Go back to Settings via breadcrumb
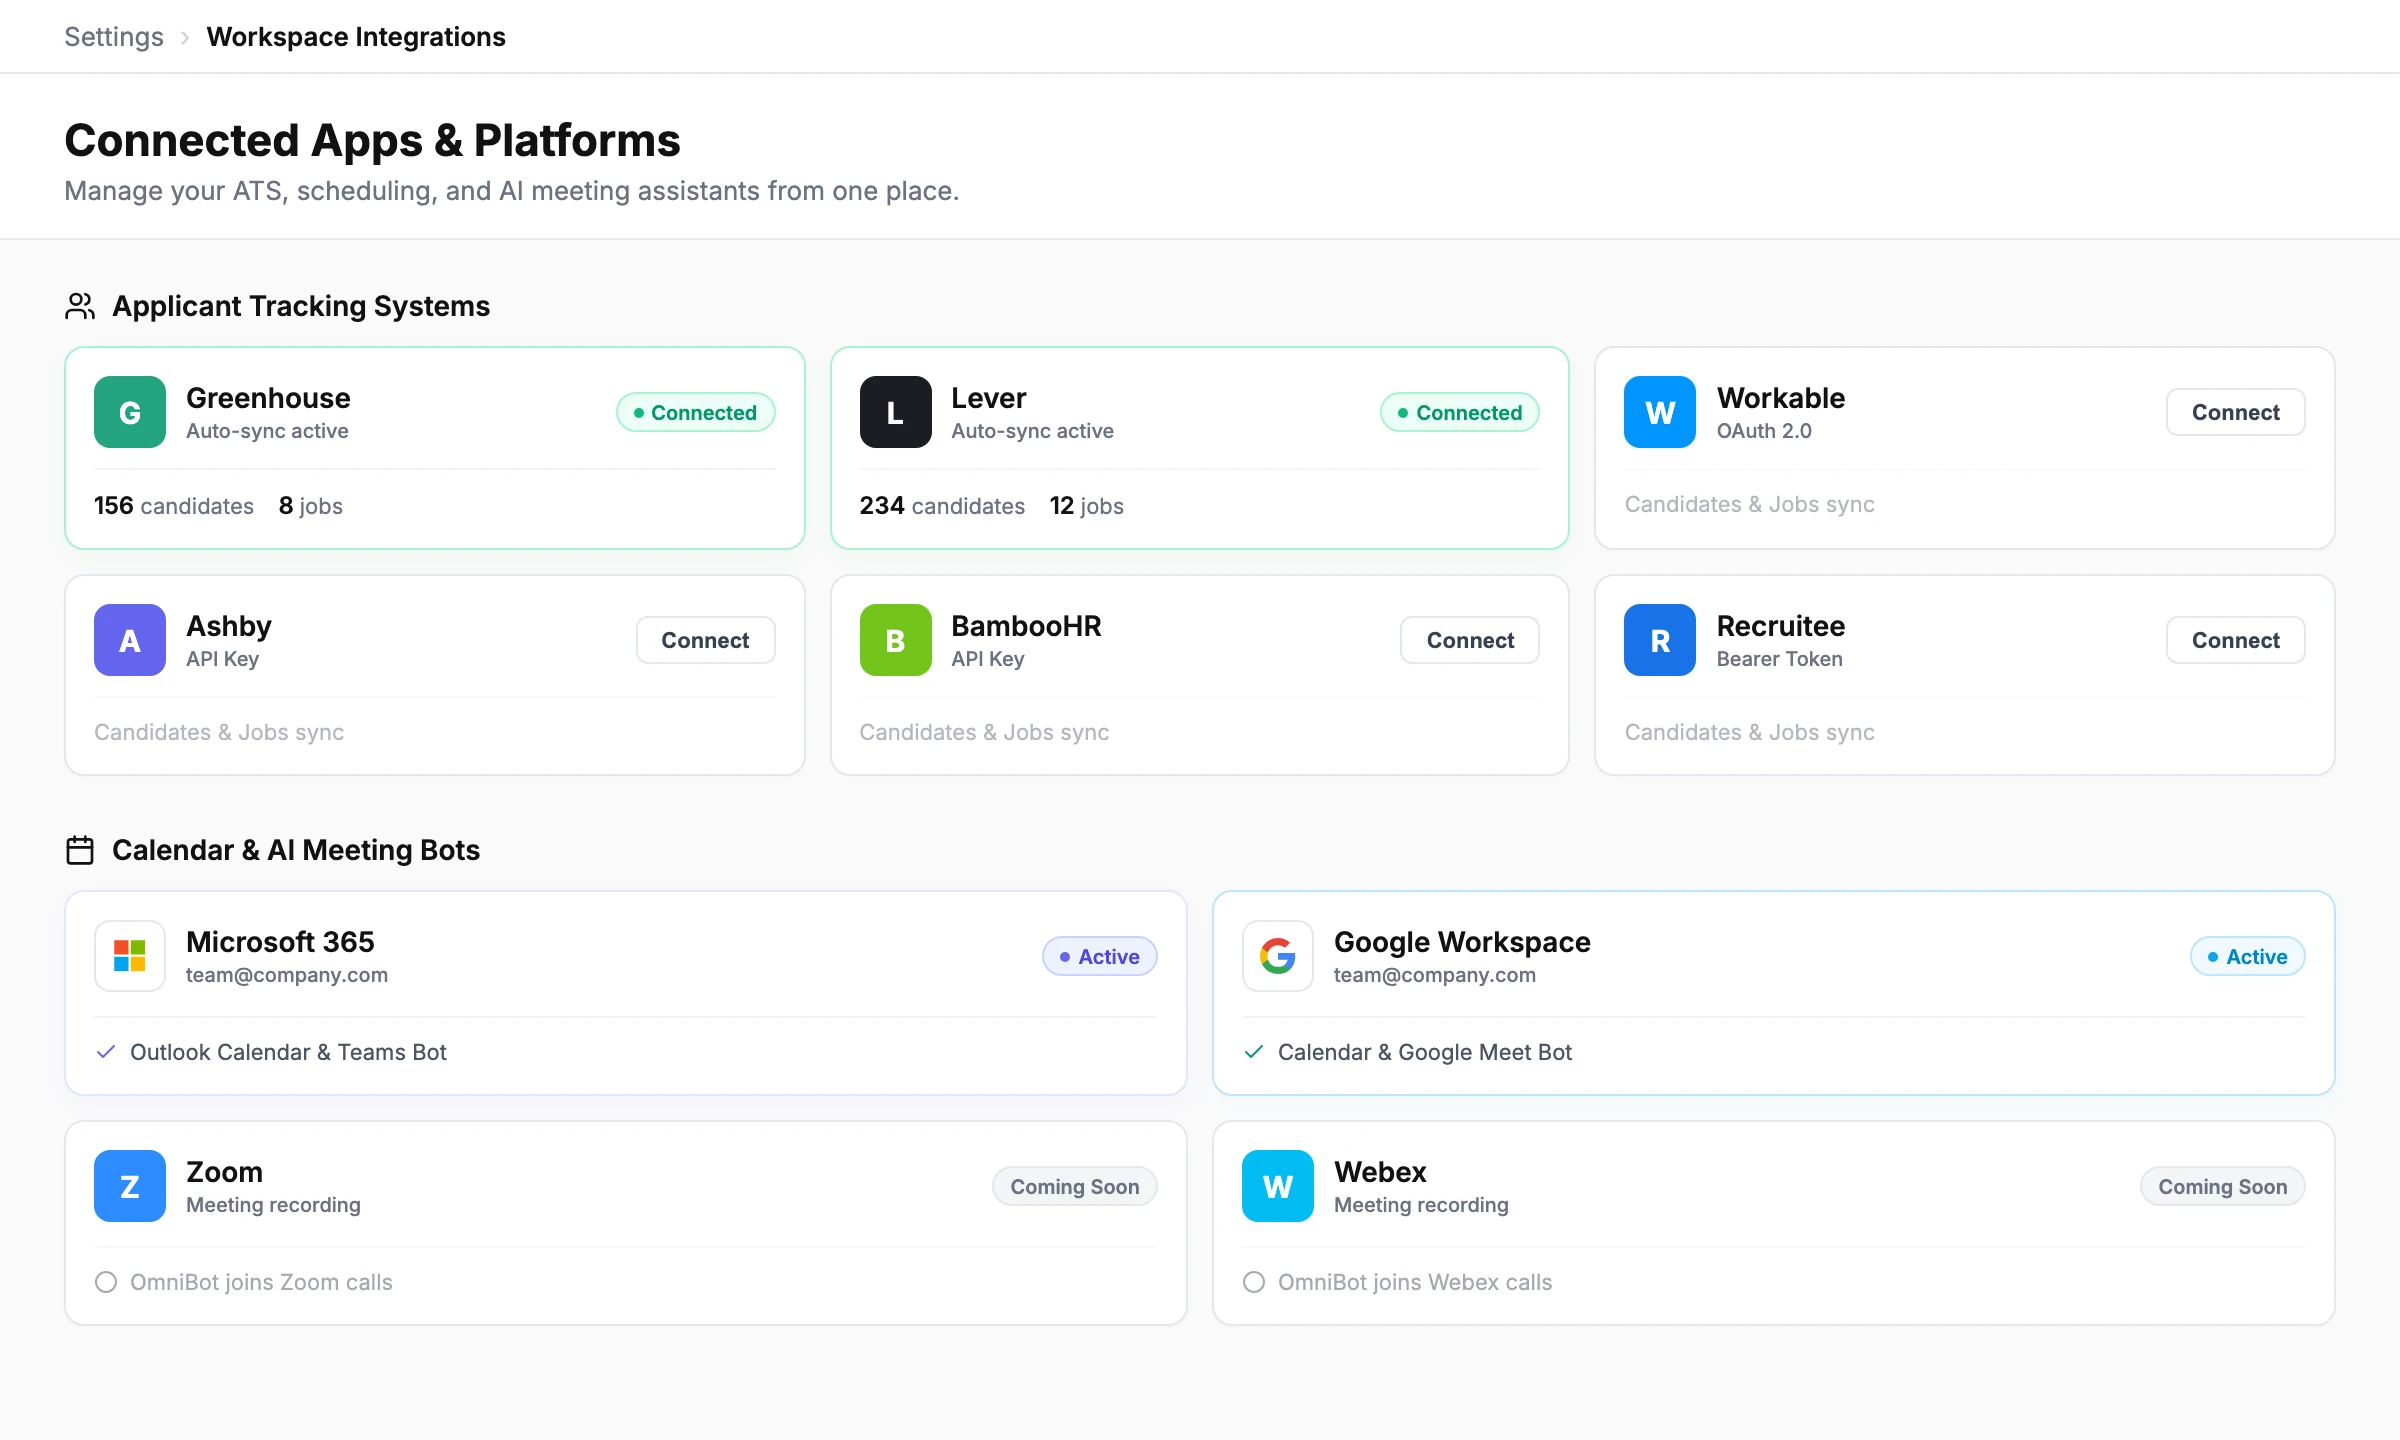Screen dimensions: 2400x1440 pos(114,37)
